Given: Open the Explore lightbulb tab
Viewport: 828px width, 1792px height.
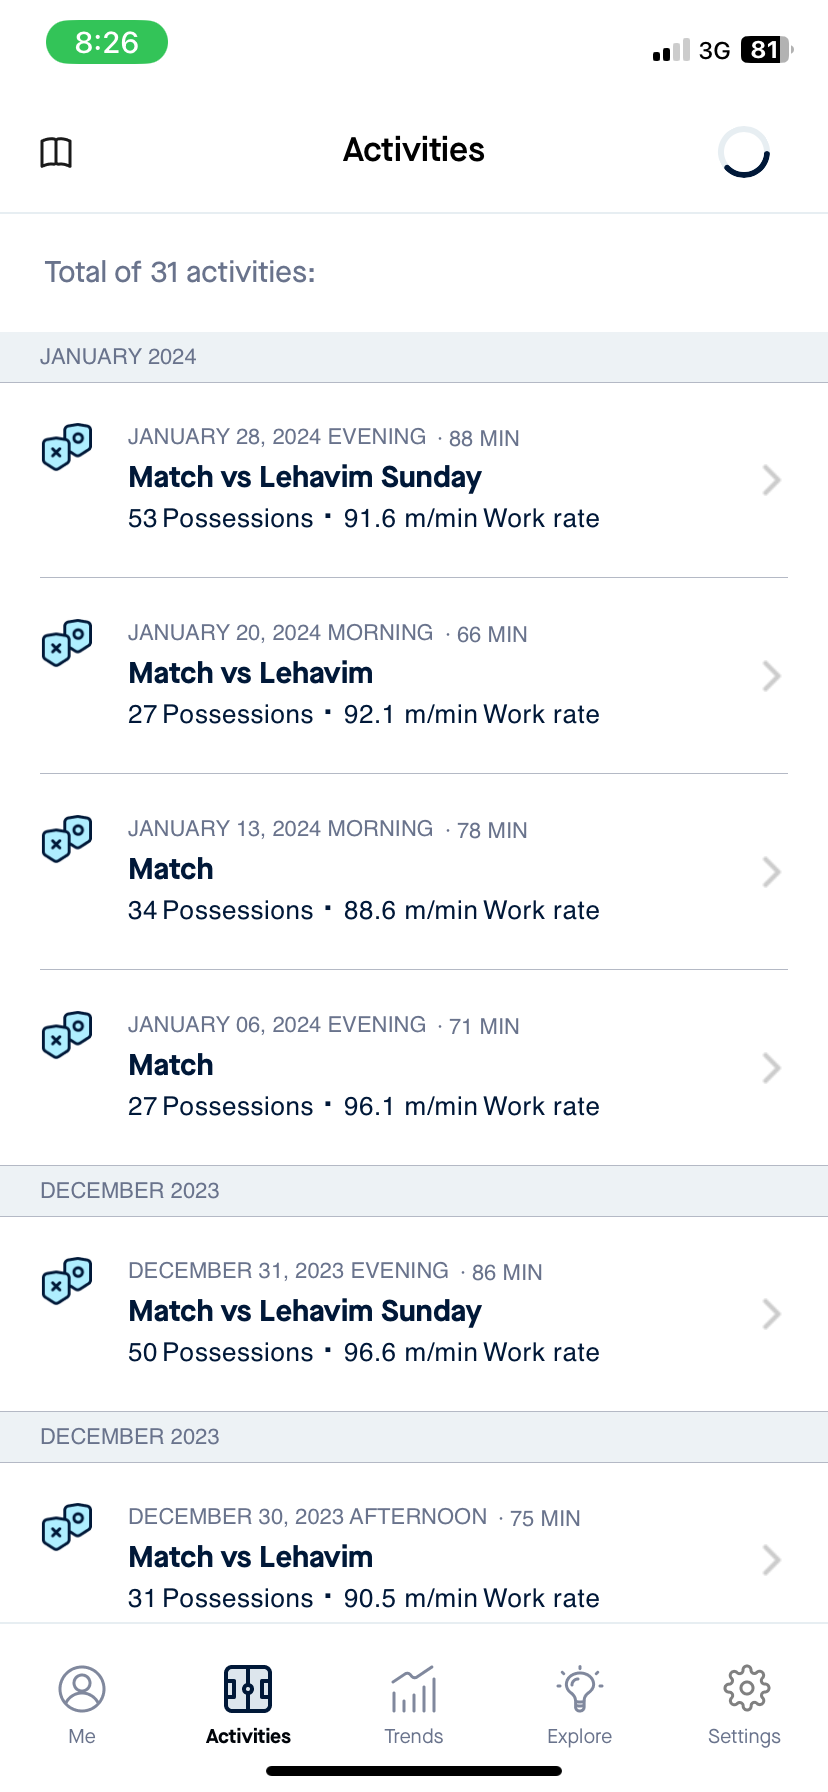Looking at the screenshot, I should point(579,1705).
